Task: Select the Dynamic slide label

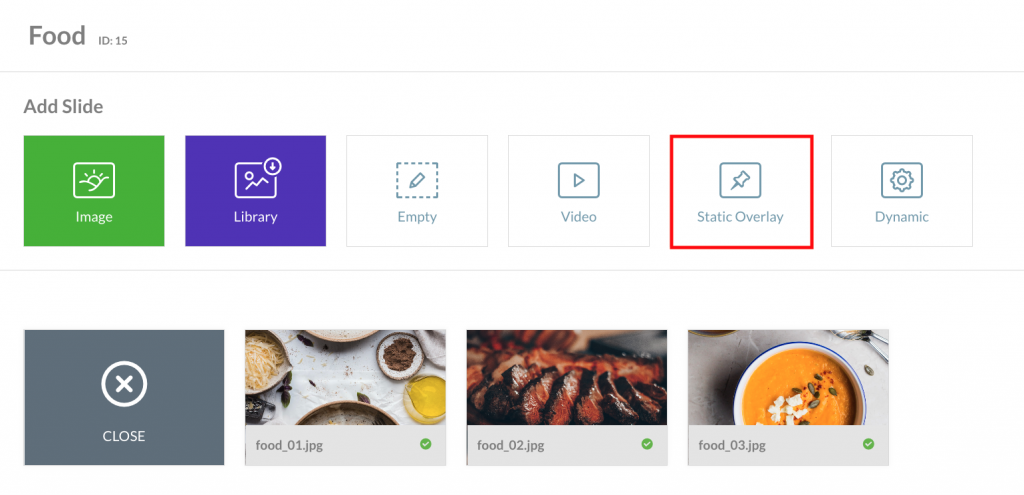Action: [x=902, y=217]
